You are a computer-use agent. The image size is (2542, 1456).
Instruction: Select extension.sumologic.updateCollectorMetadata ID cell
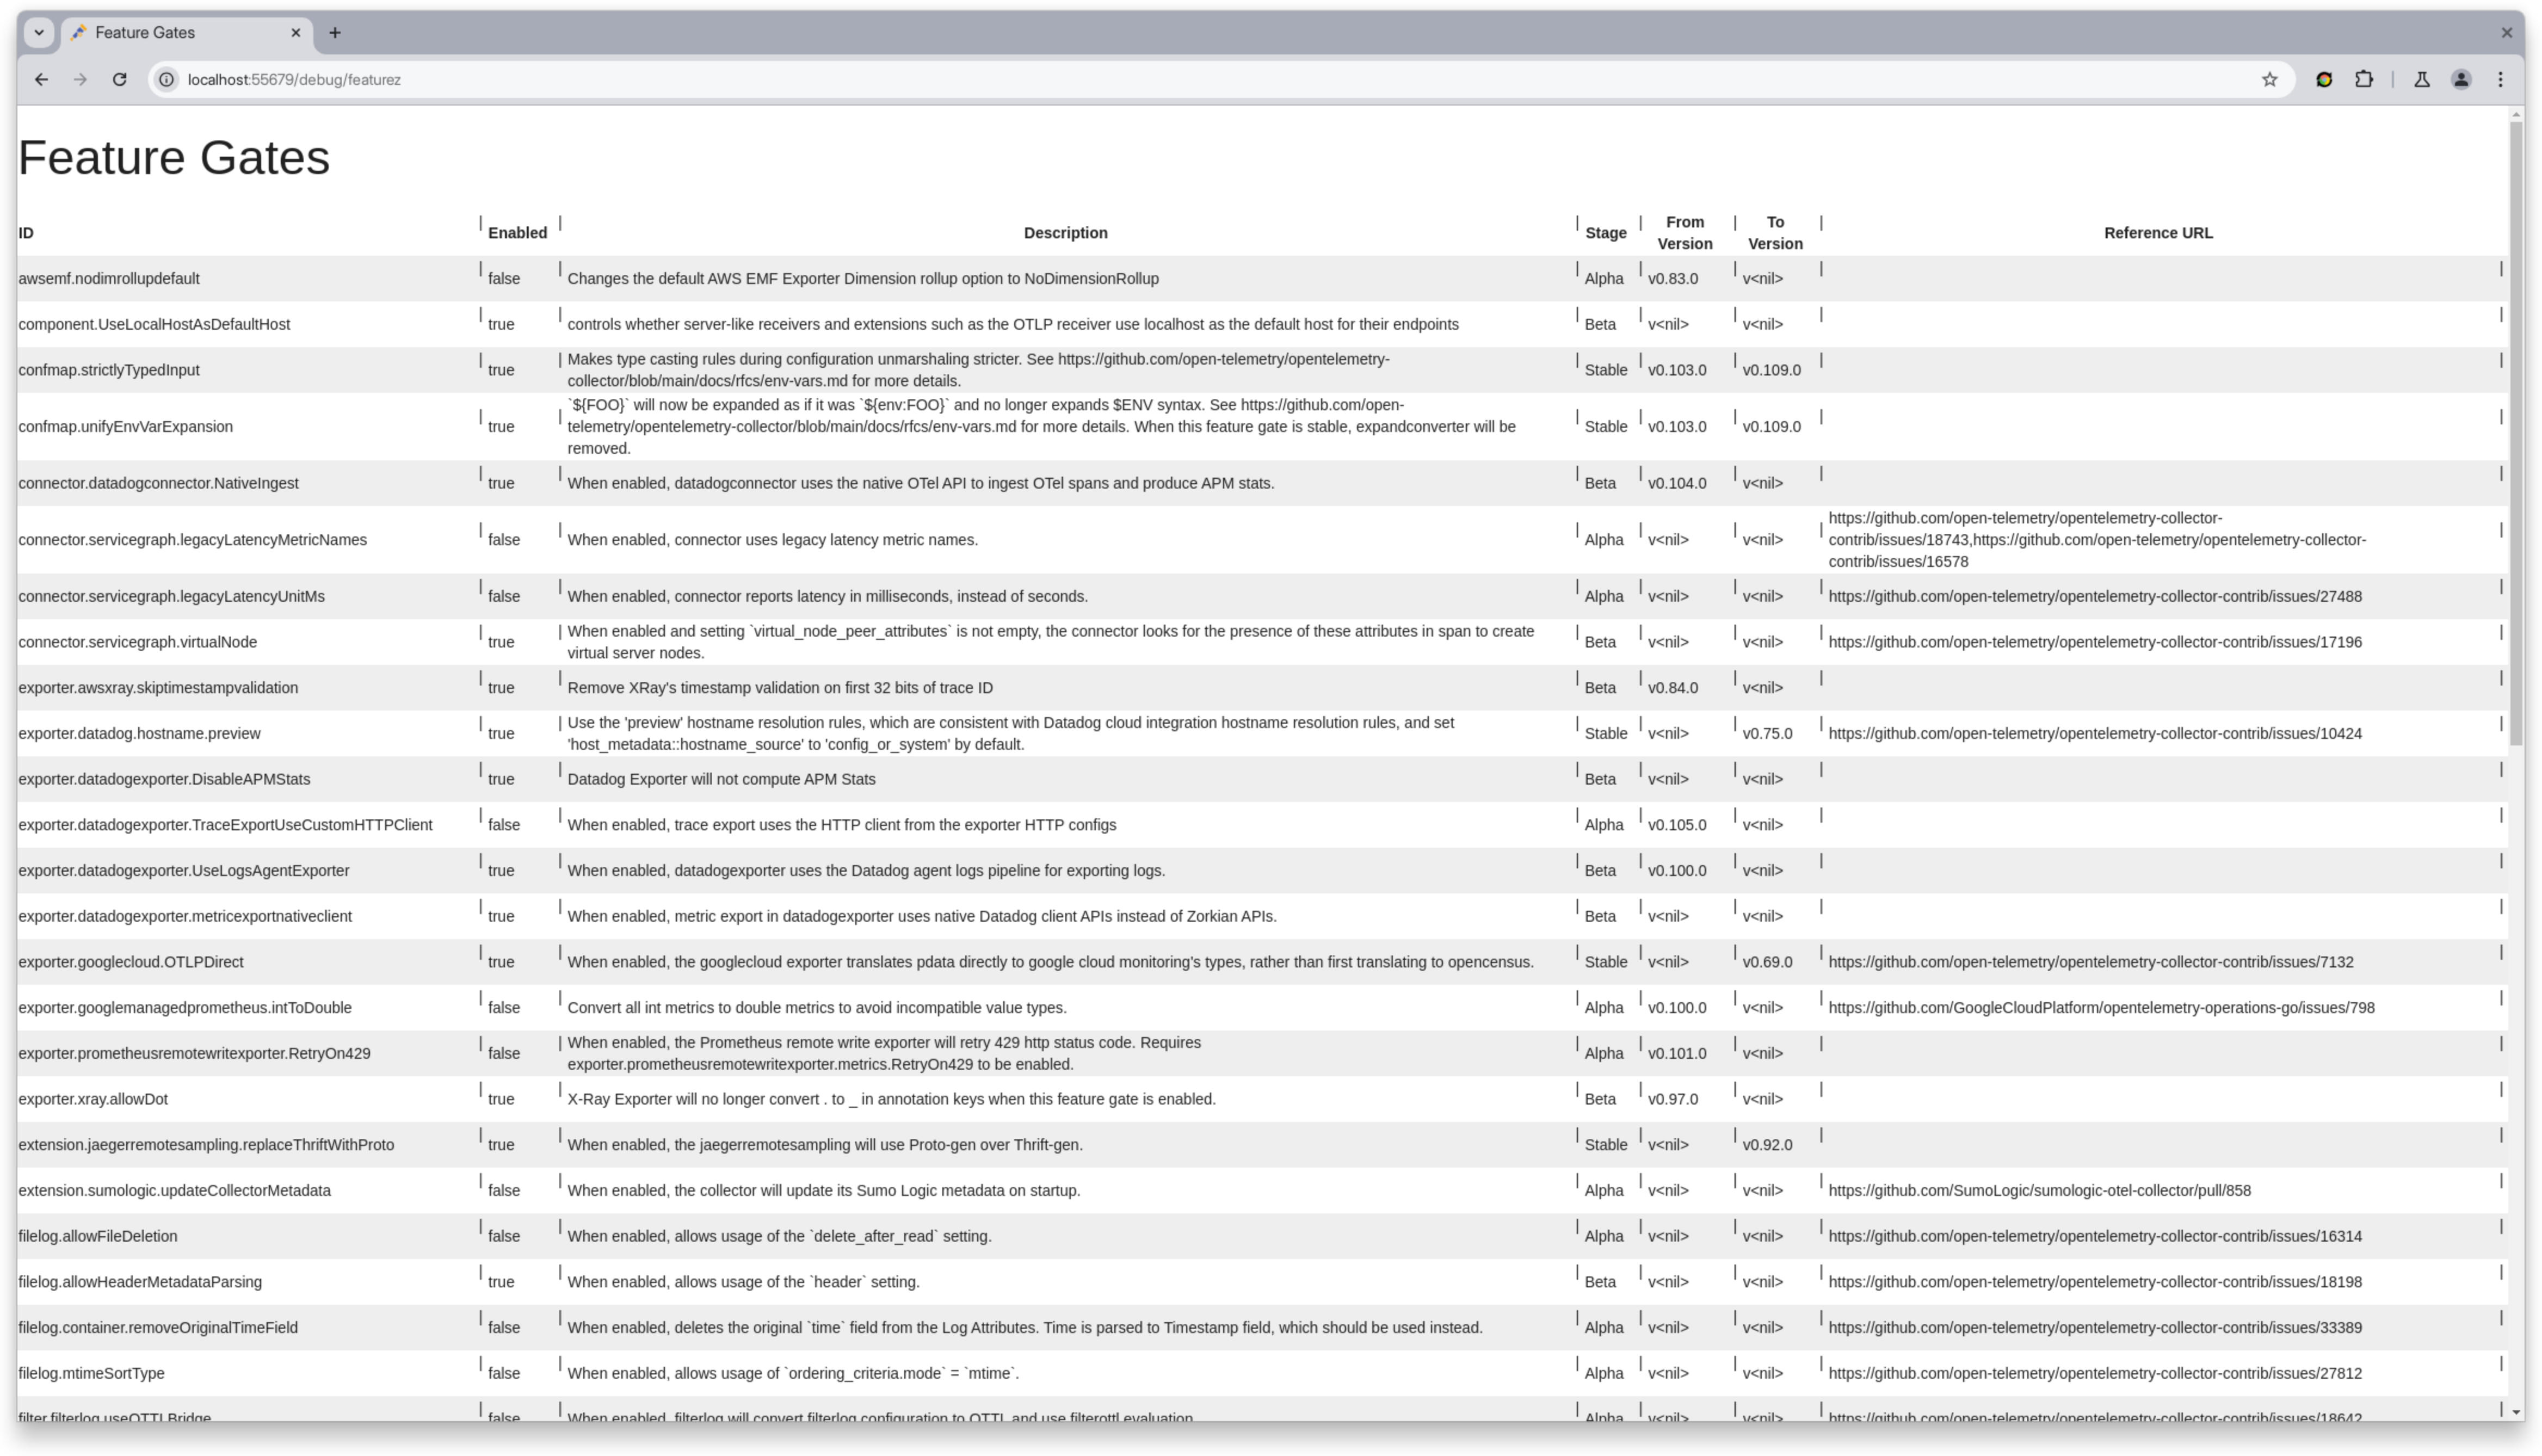click(174, 1191)
